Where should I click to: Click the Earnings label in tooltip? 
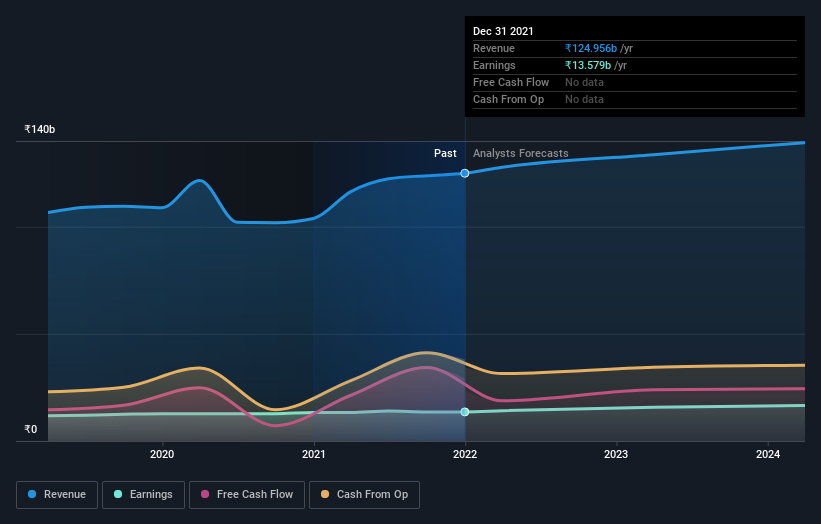coord(494,65)
